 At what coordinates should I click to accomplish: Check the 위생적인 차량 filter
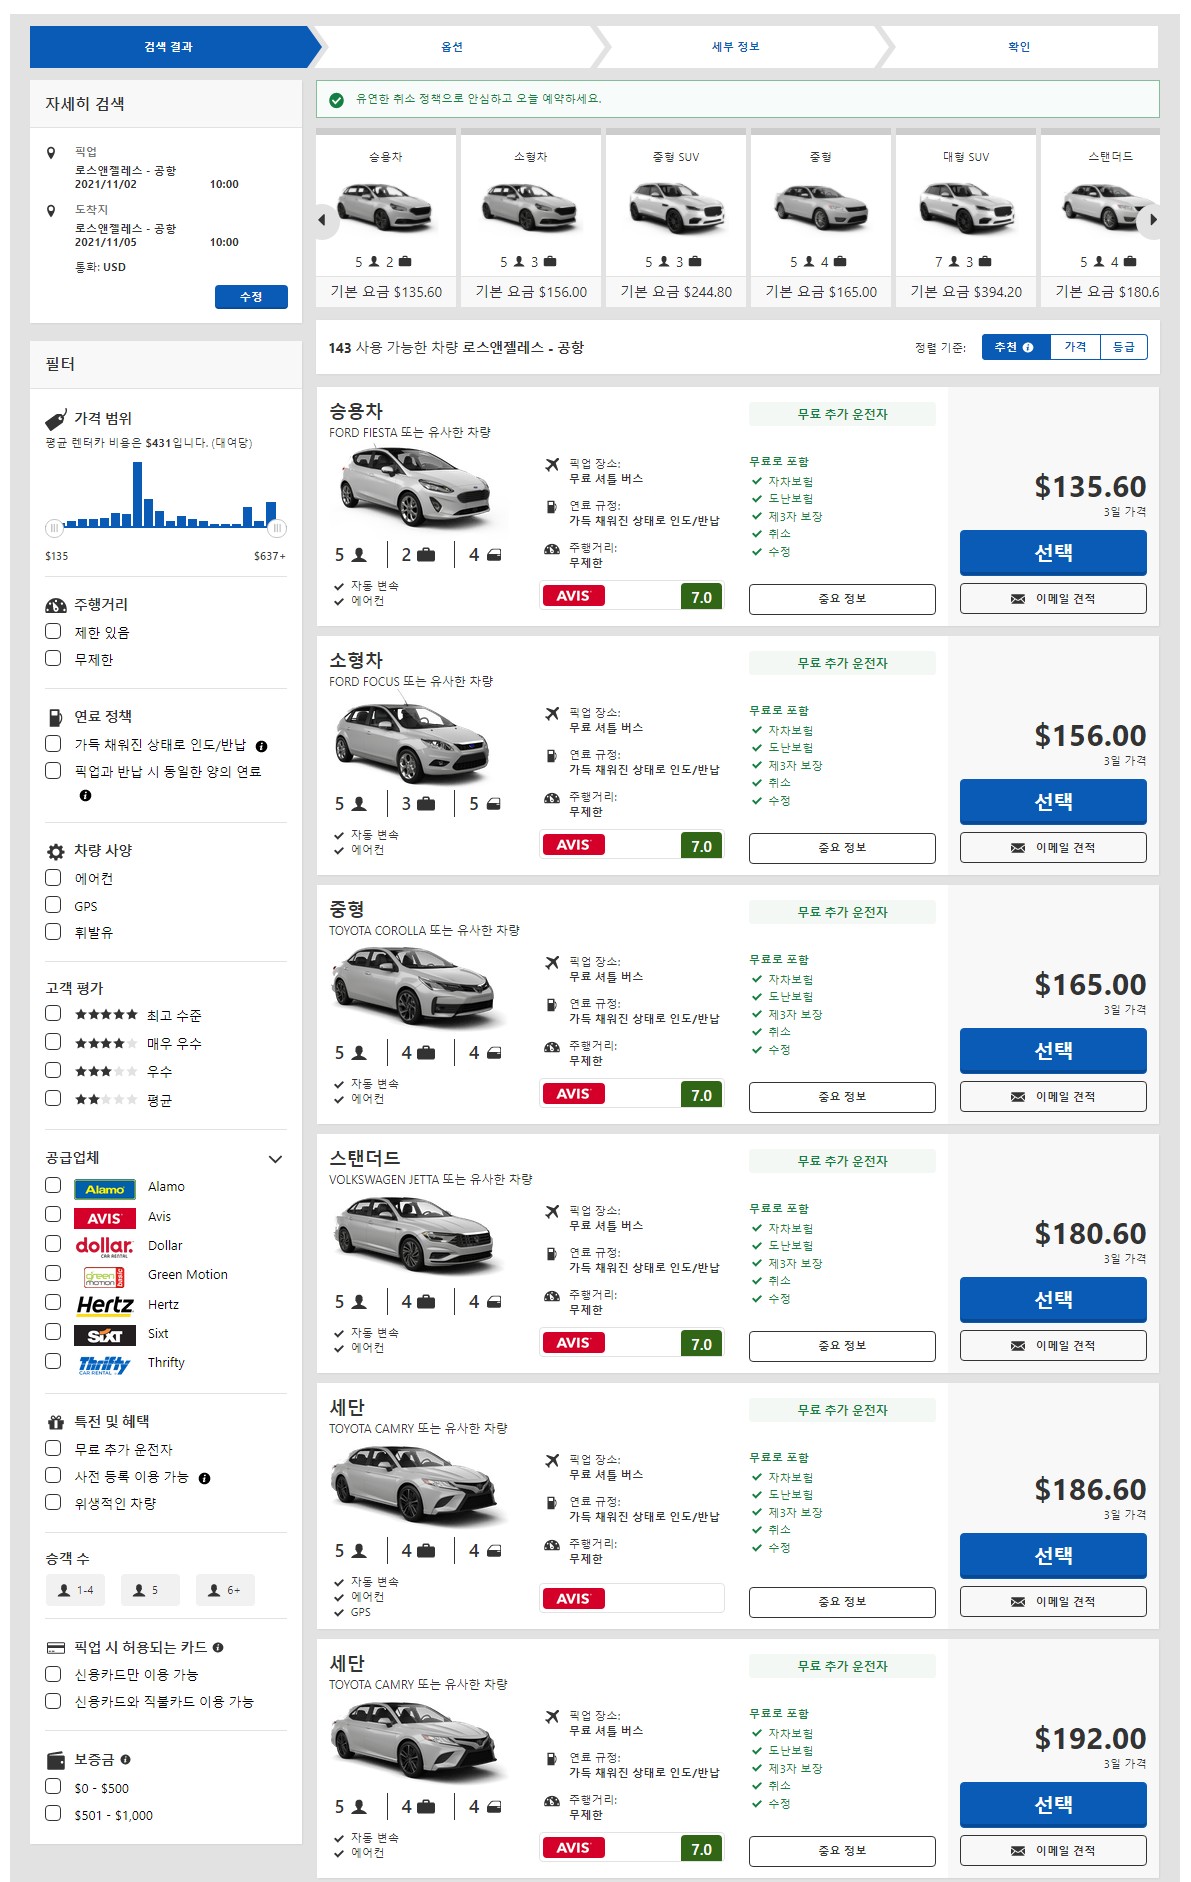(x=54, y=1502)
